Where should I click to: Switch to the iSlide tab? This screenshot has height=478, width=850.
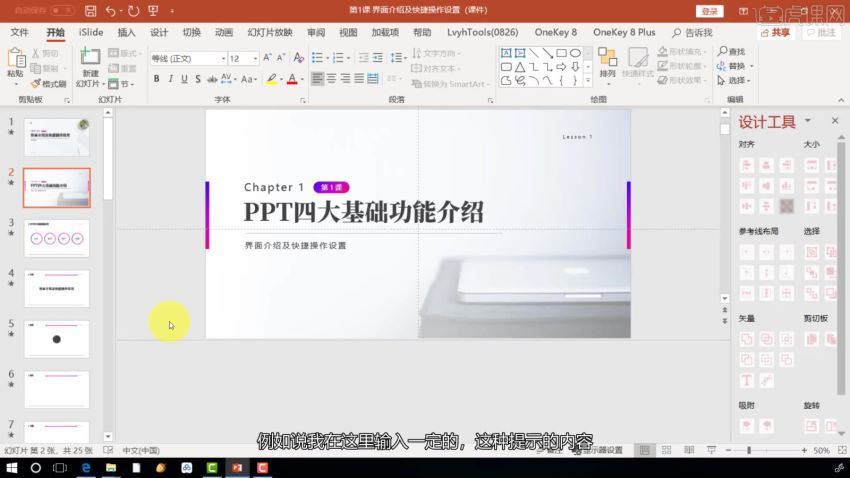(91, 33)
